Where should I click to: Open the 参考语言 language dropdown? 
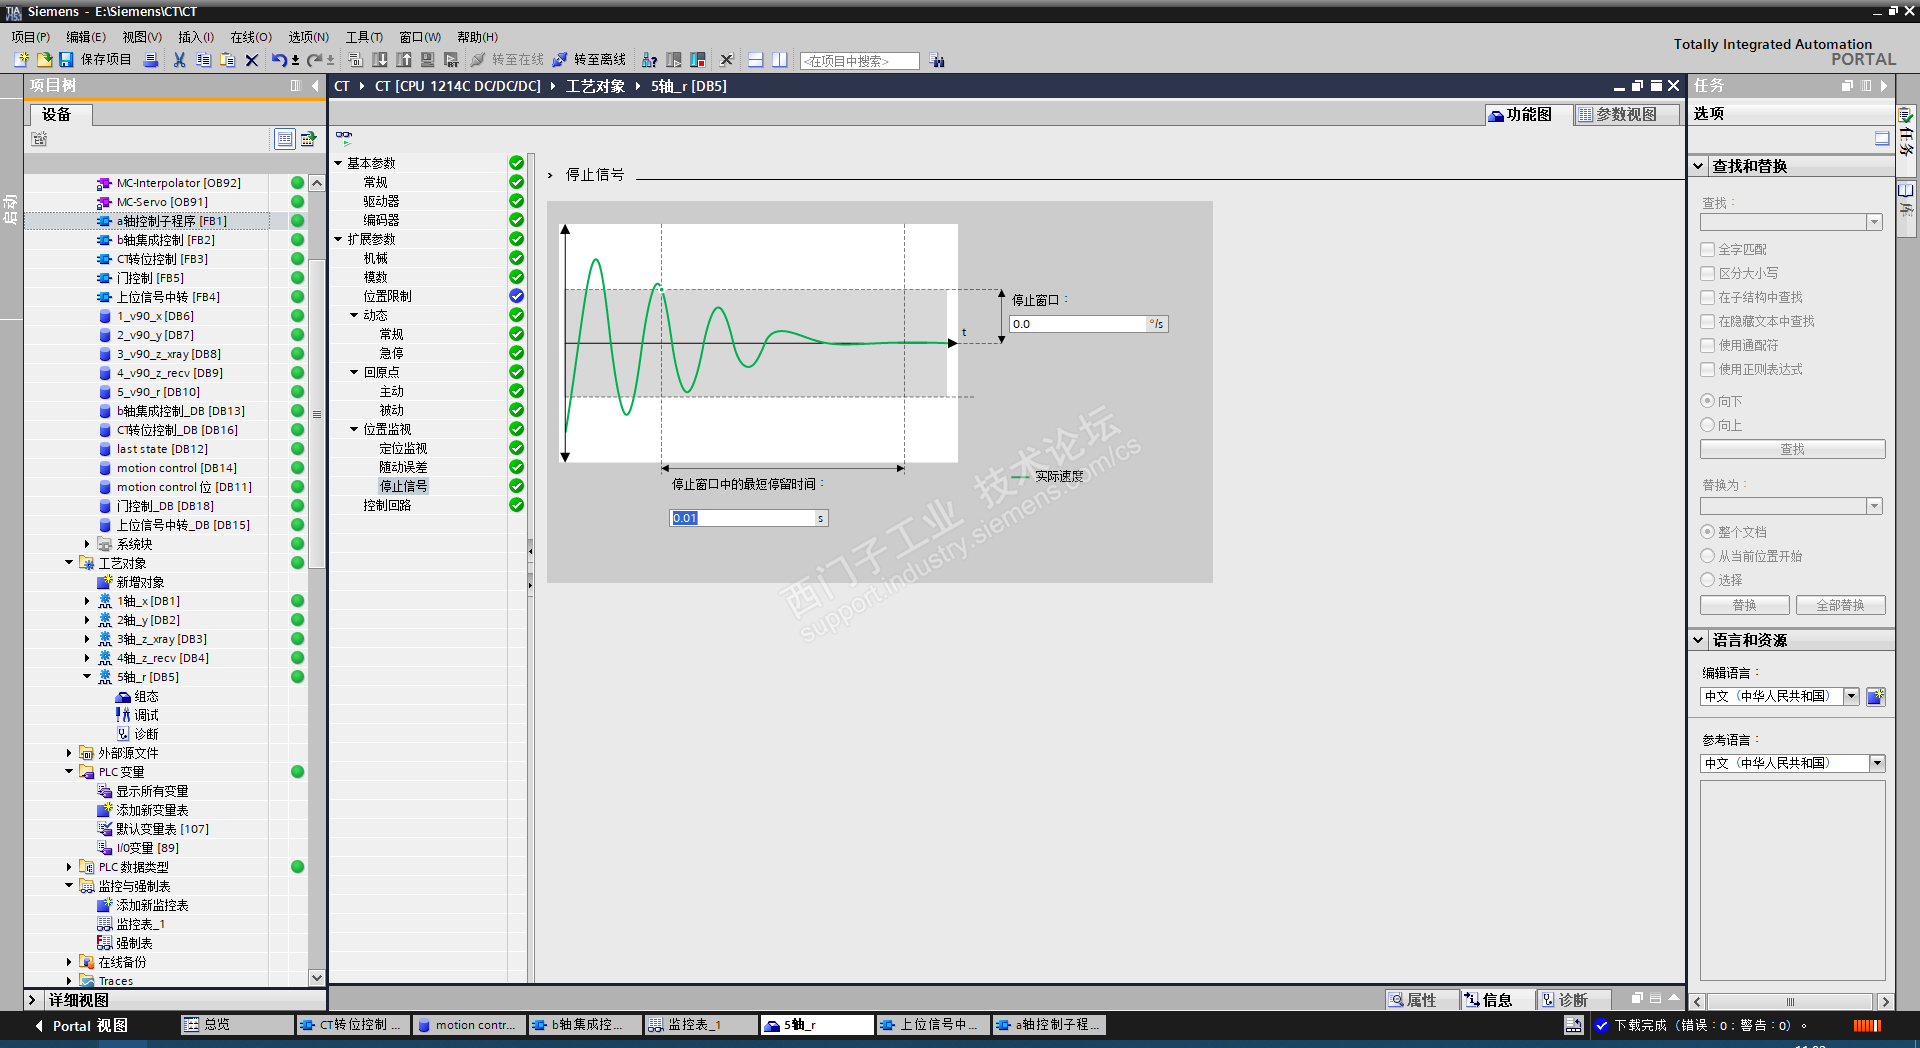tap(1877, 763)
